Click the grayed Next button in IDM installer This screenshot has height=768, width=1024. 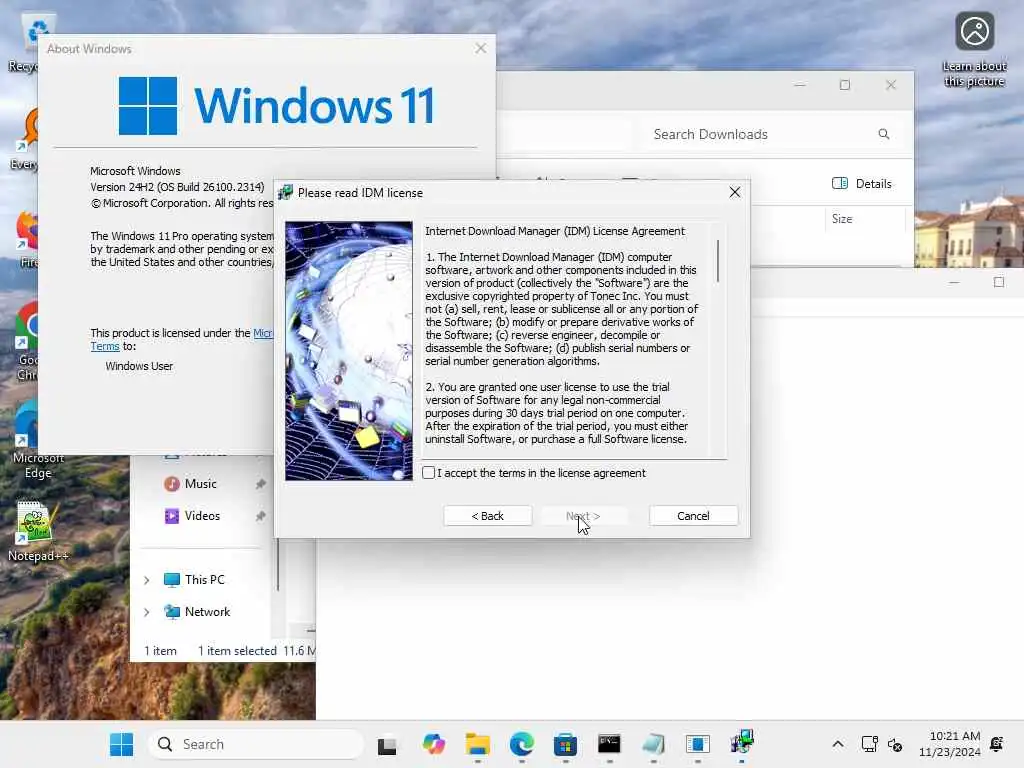[x=583, y=516]
